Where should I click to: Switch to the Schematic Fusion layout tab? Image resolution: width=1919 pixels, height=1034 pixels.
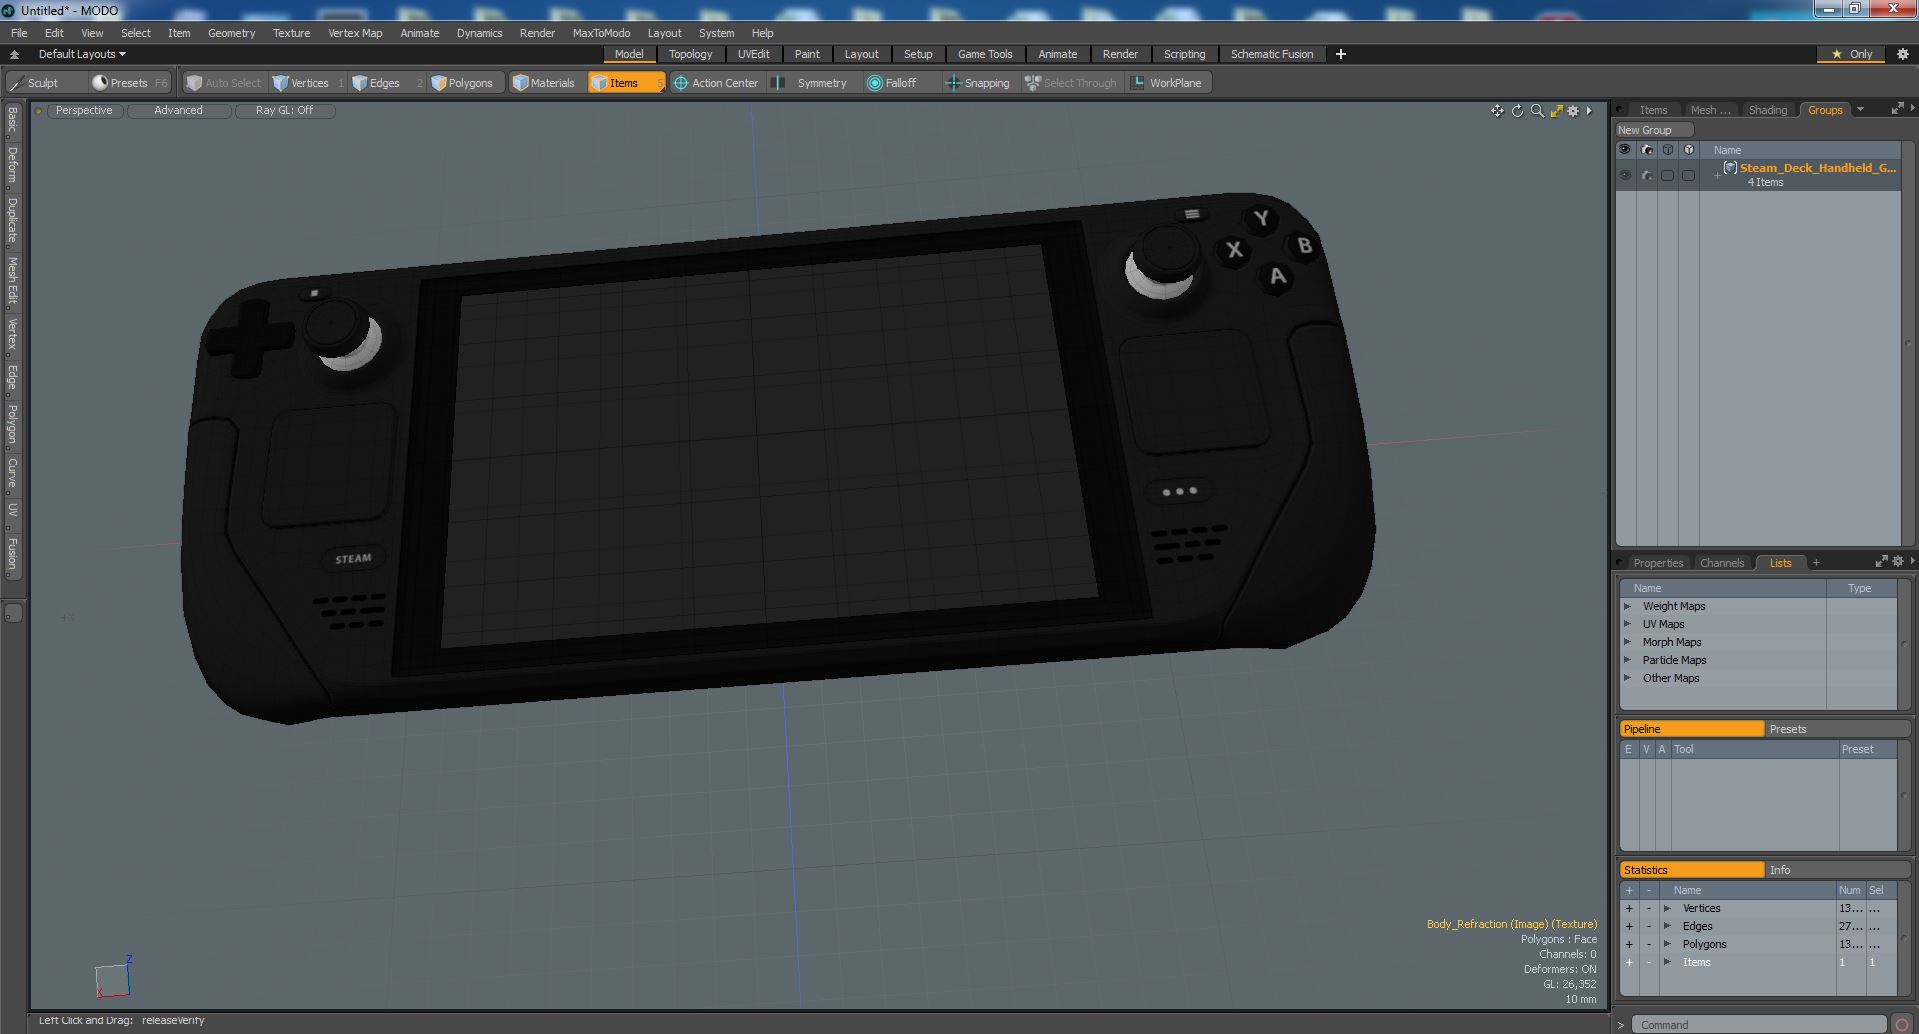(1271, 54)
